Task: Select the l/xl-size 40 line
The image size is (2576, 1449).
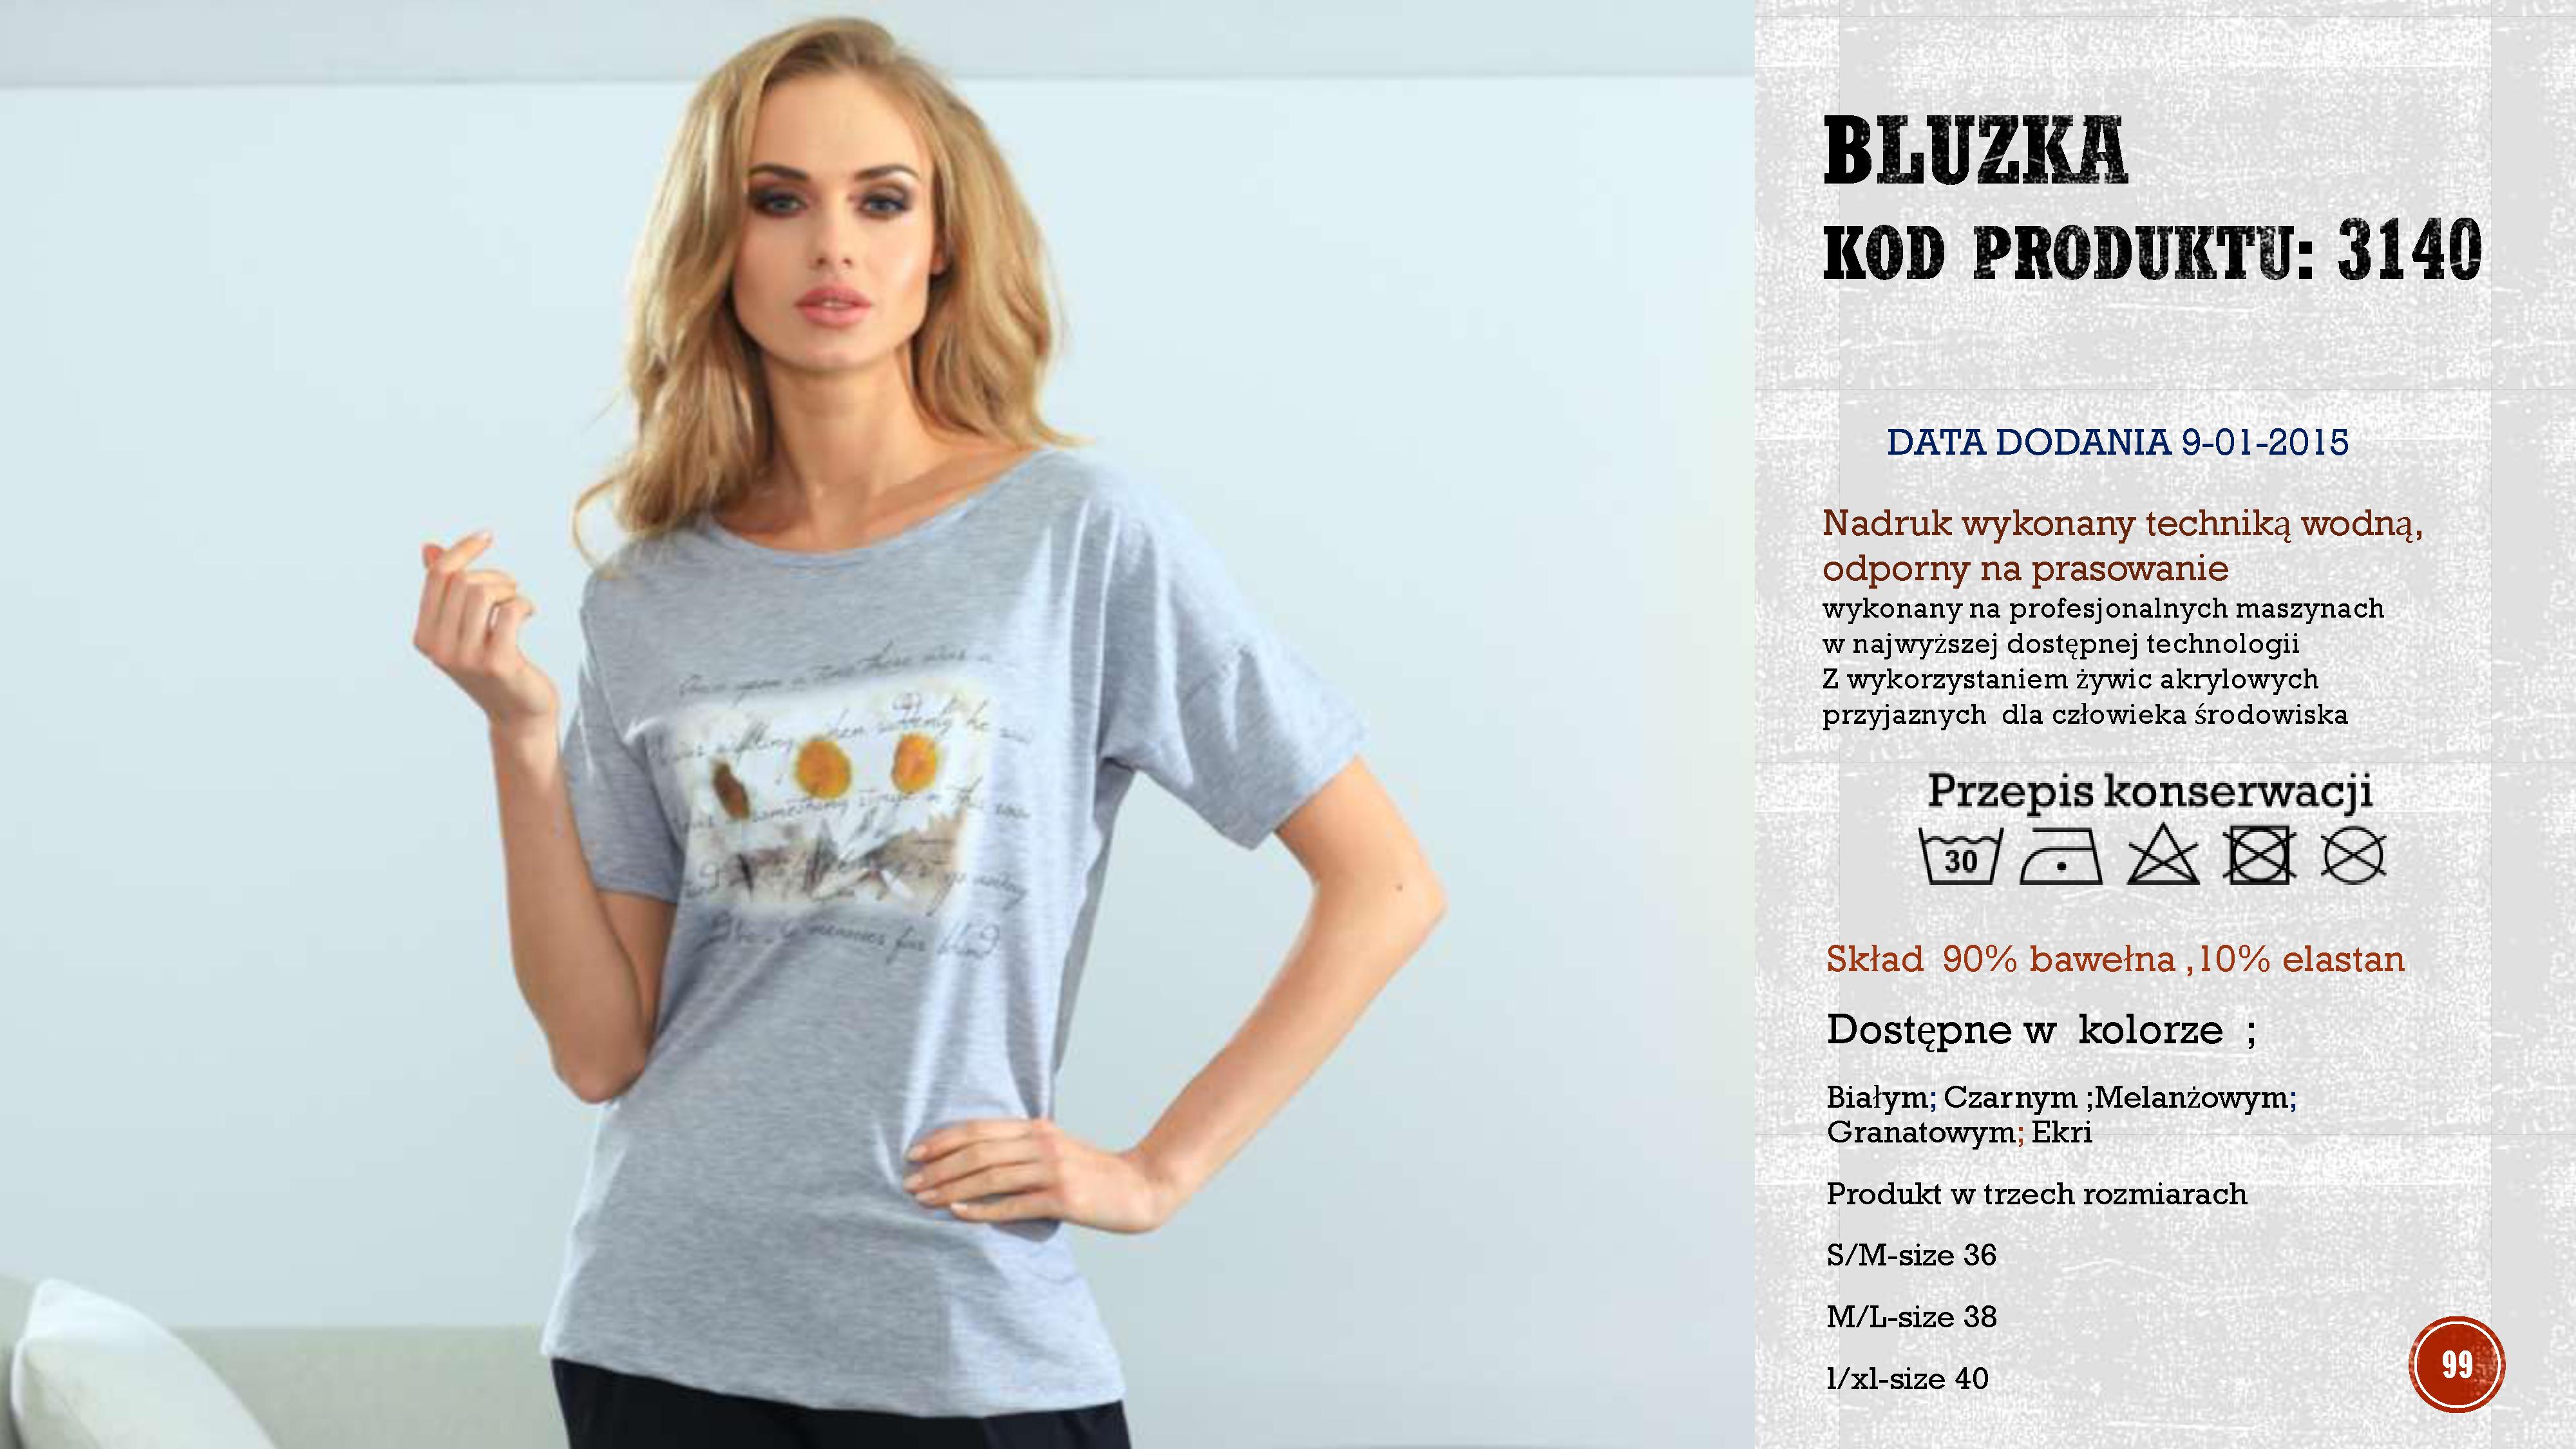Action: [x=1907, y=1379]
